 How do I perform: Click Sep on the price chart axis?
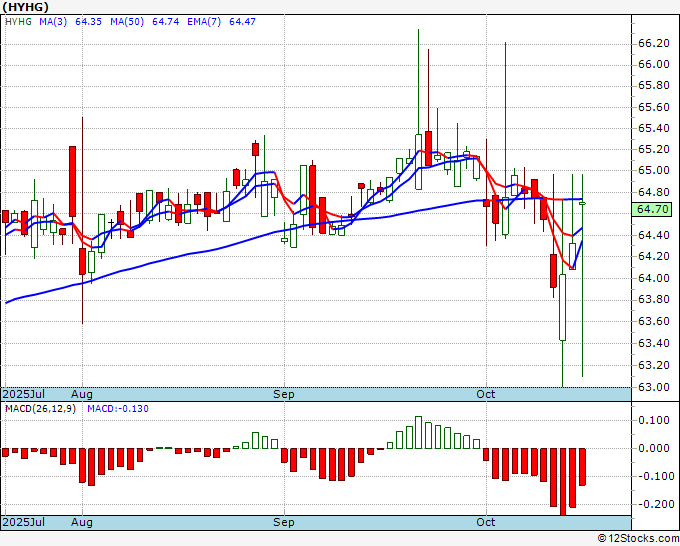(284, 394)
